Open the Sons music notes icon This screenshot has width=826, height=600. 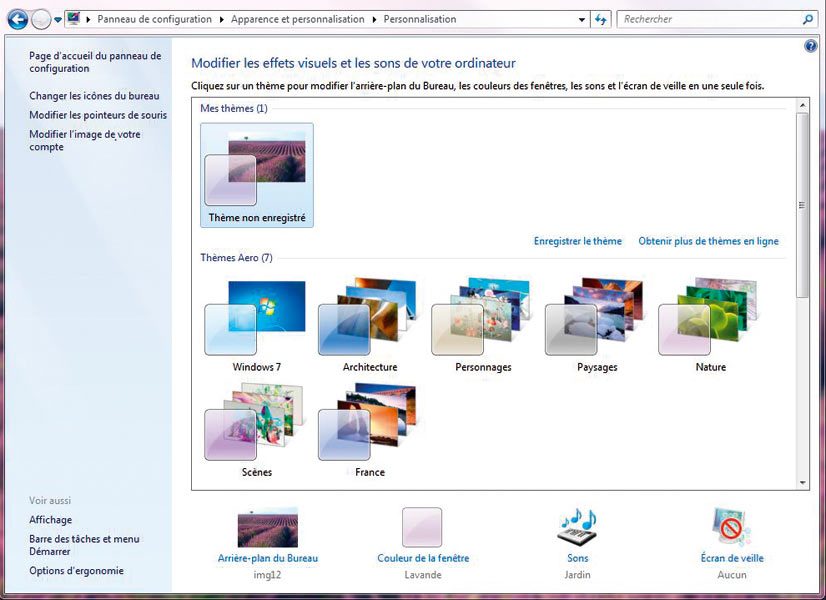[577, 527]
